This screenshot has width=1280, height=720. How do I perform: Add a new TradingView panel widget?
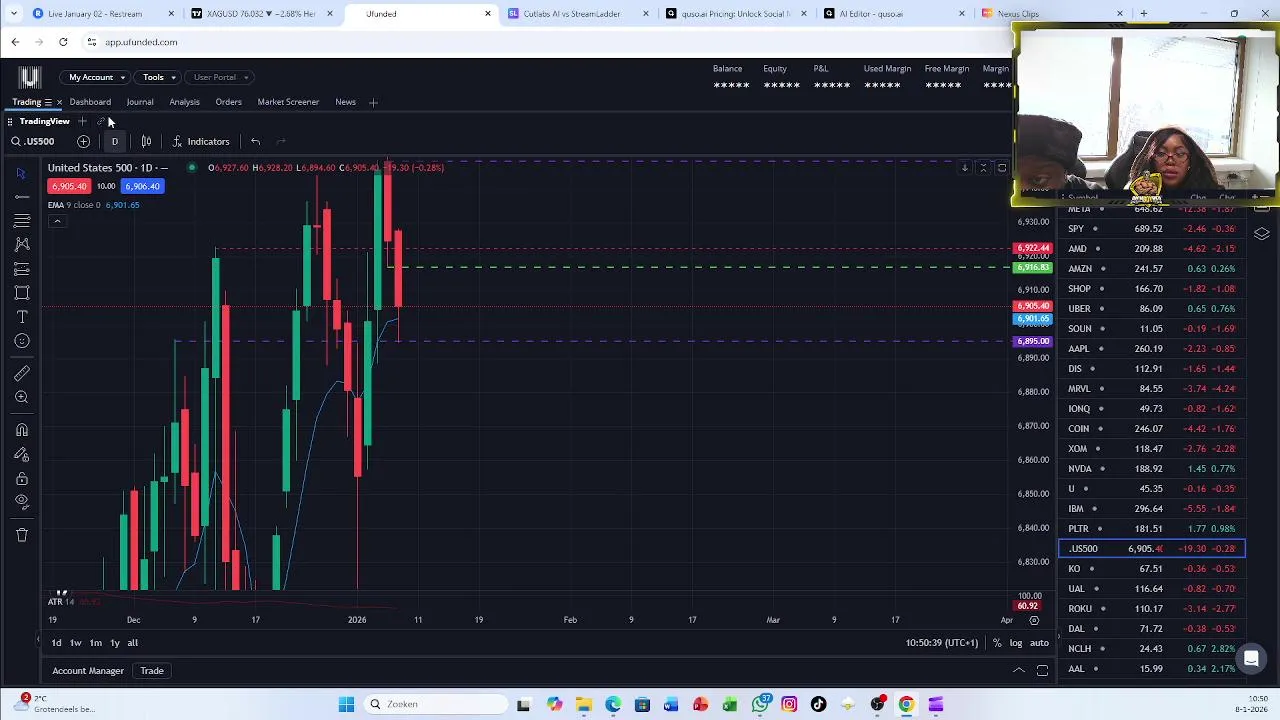tap(83, 121)
